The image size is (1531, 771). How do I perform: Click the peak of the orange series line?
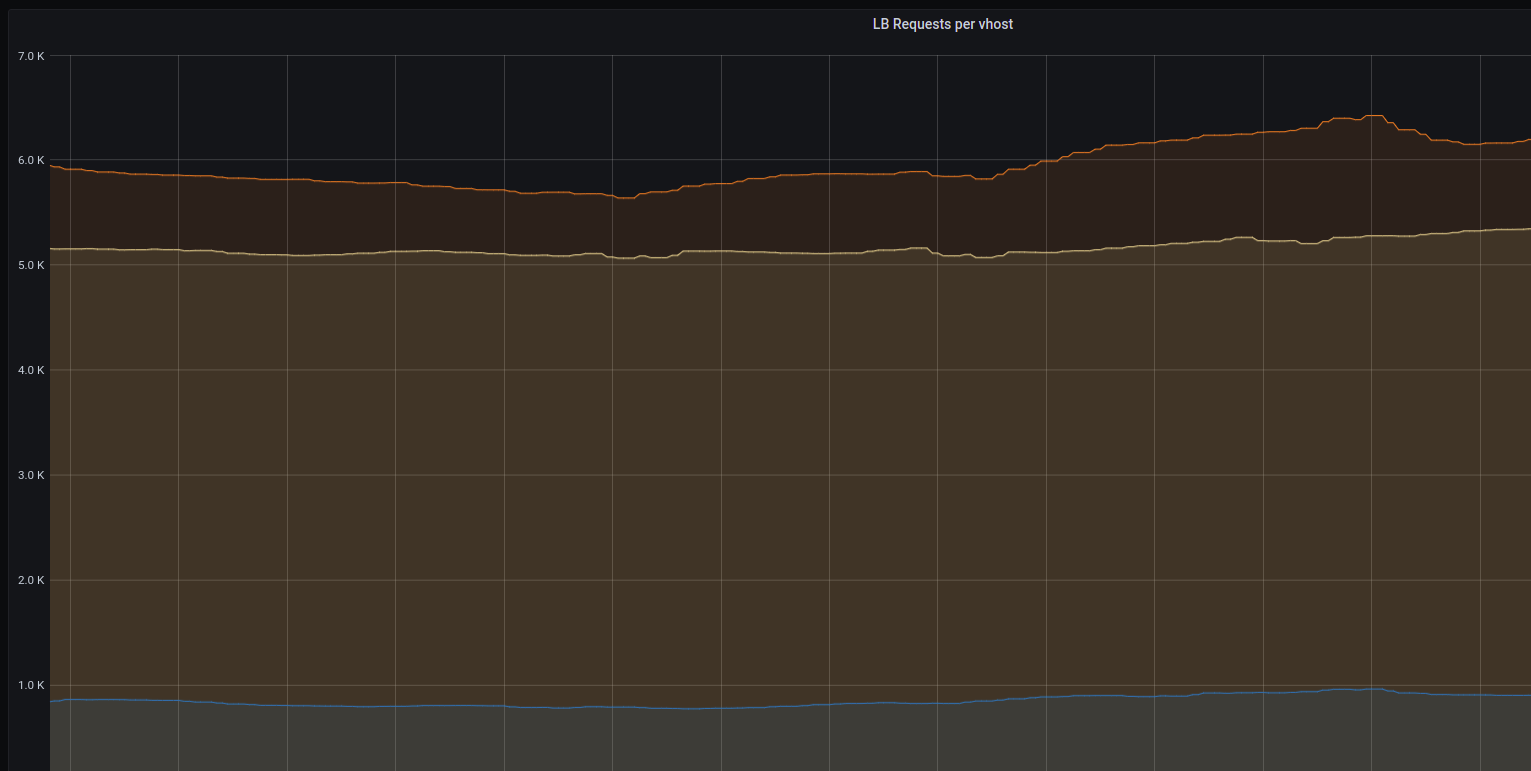(1374, 116)
